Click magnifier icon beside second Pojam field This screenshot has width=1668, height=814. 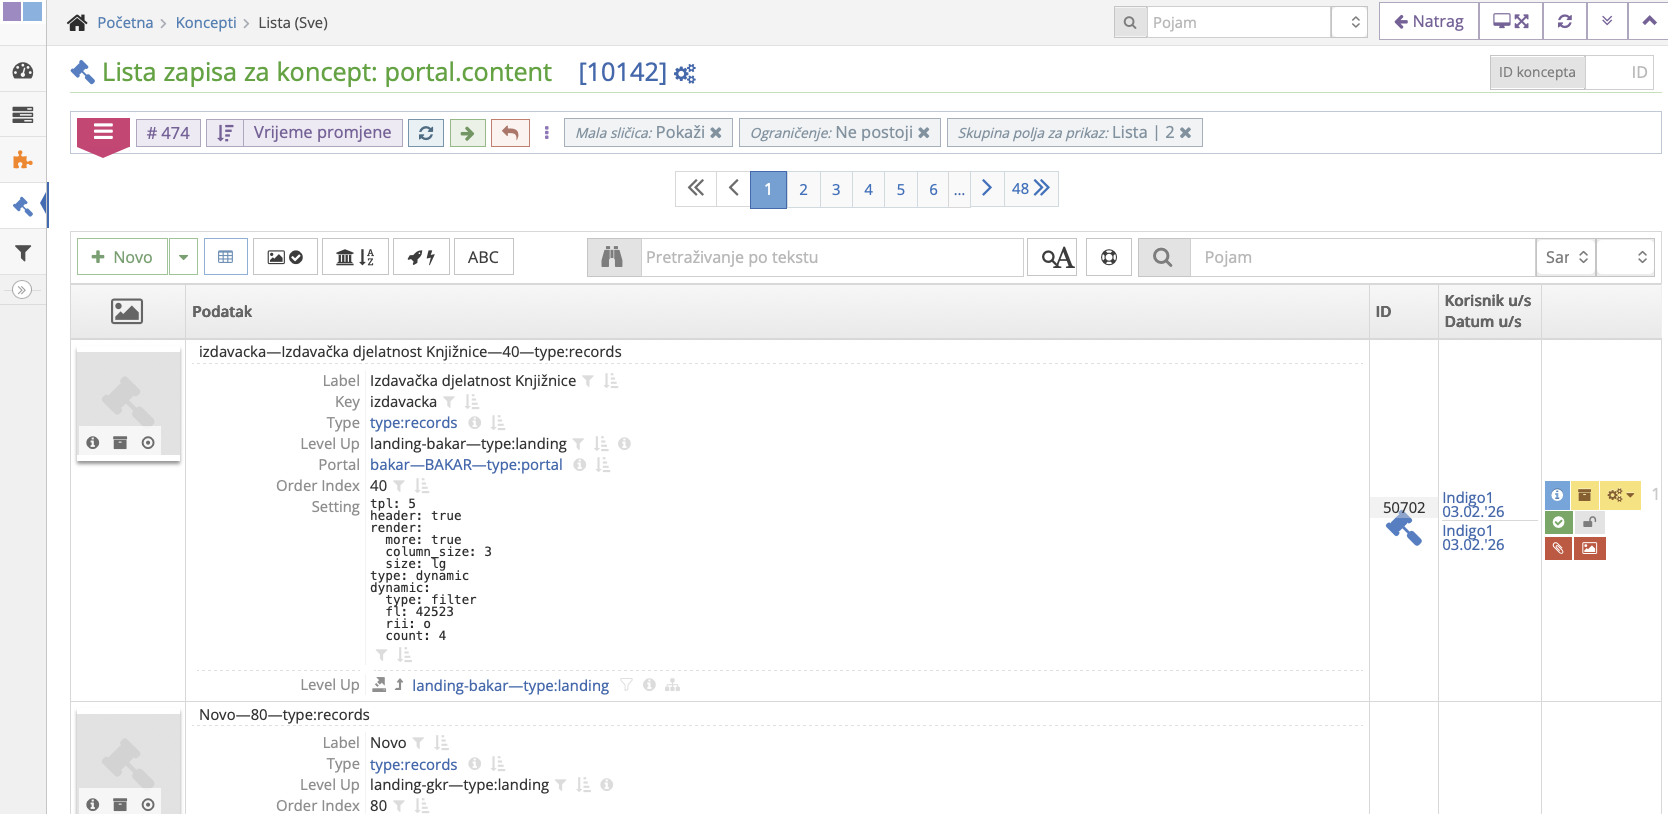pos(1163,257)
